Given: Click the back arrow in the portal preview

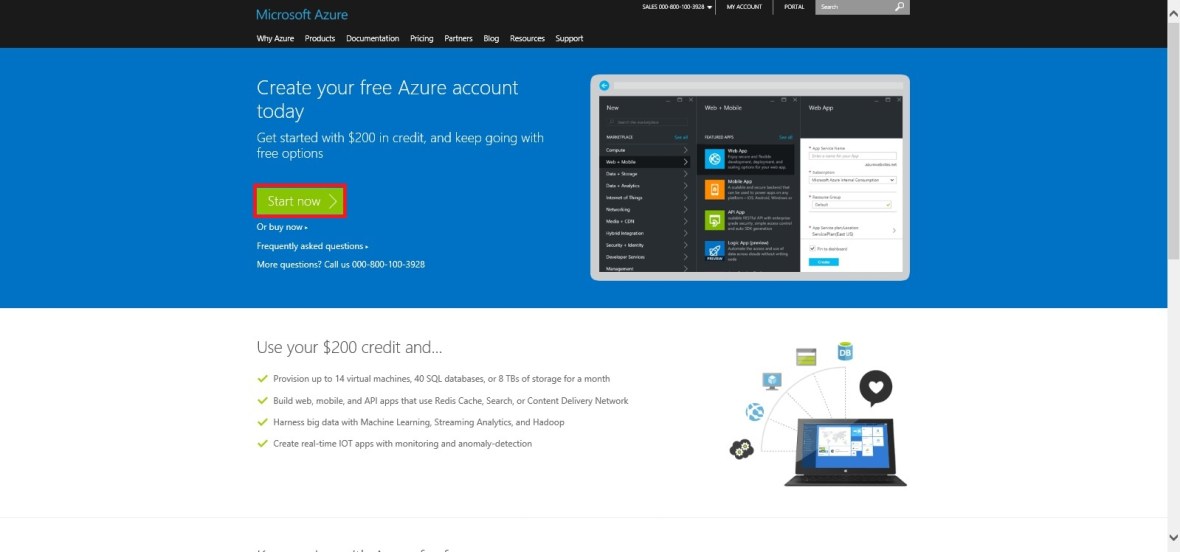Looking at the screenshot, I should pyautogui.click(x=604, y=85).
